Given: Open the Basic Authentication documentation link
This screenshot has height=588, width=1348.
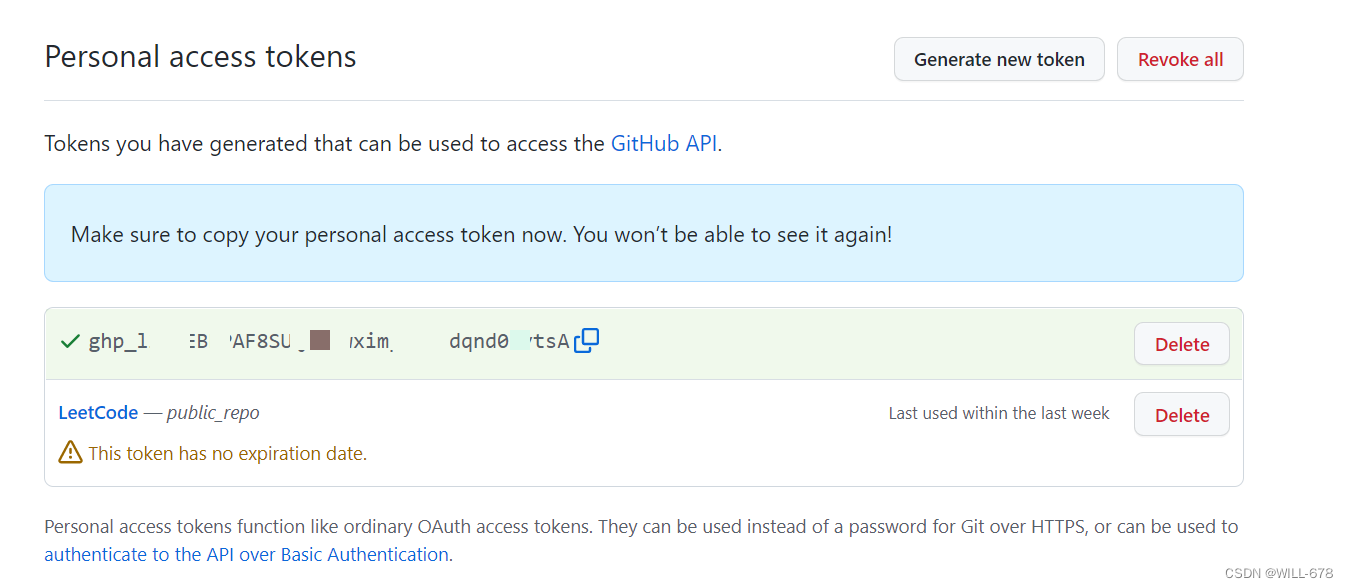Looking at the screenshot, I should pyautogui.click(x=246, y=554).
